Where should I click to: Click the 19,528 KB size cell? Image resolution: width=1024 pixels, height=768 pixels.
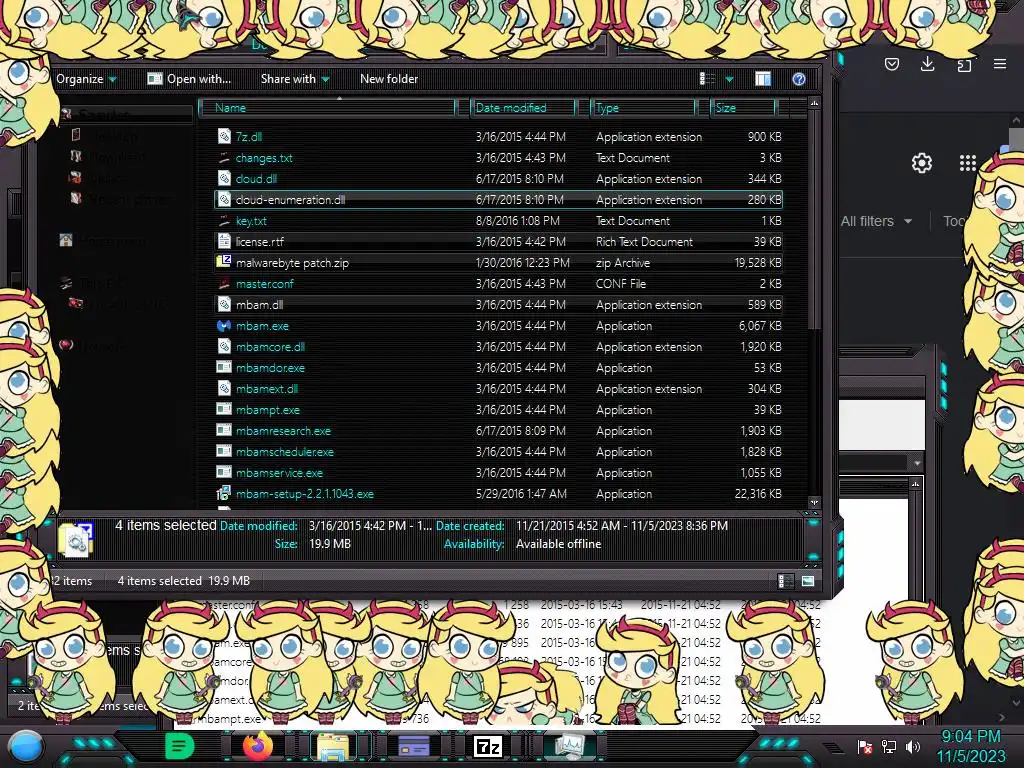click(758, 263)
